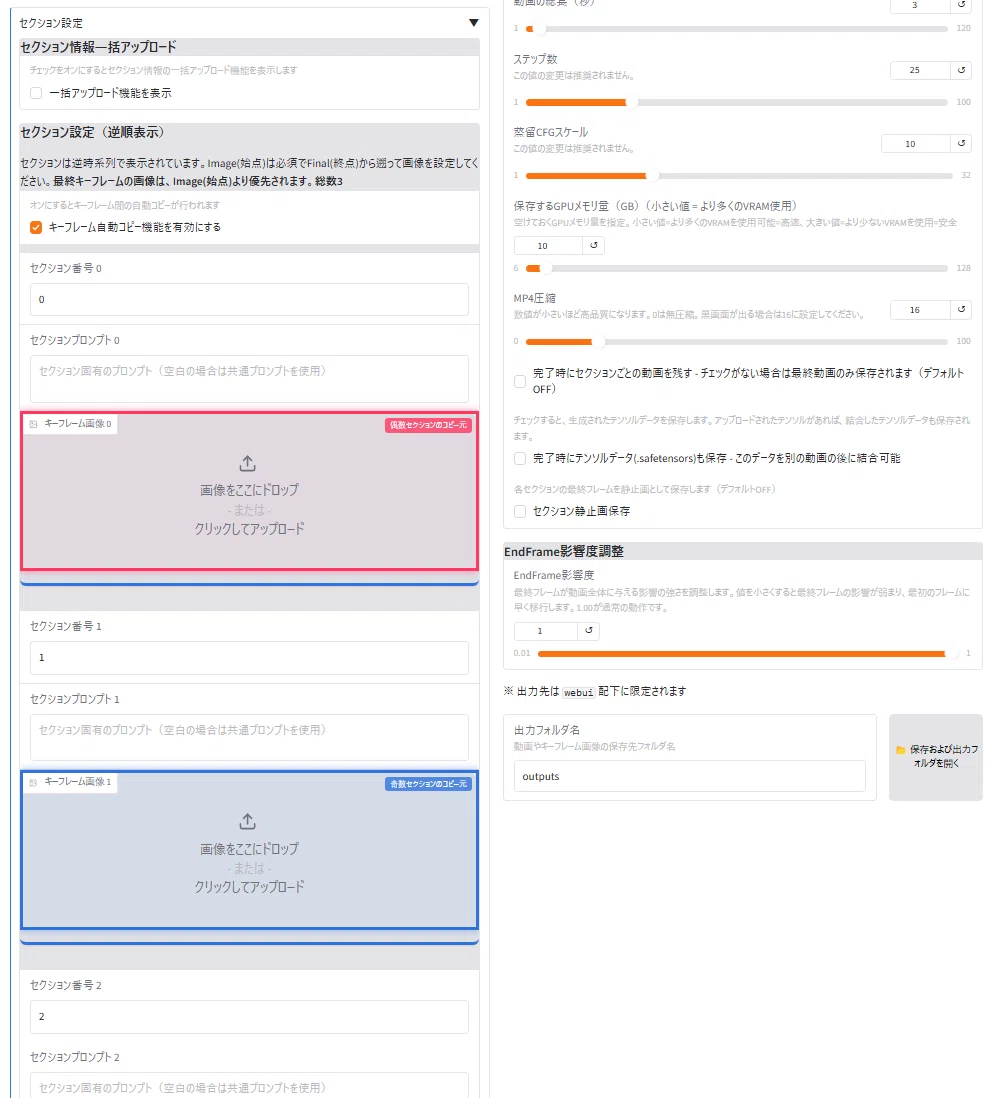Viewport: 989px width, 1098px height.
Task: Click the 出力フォルダ名 field containing outputs
Action: [690, 777]
